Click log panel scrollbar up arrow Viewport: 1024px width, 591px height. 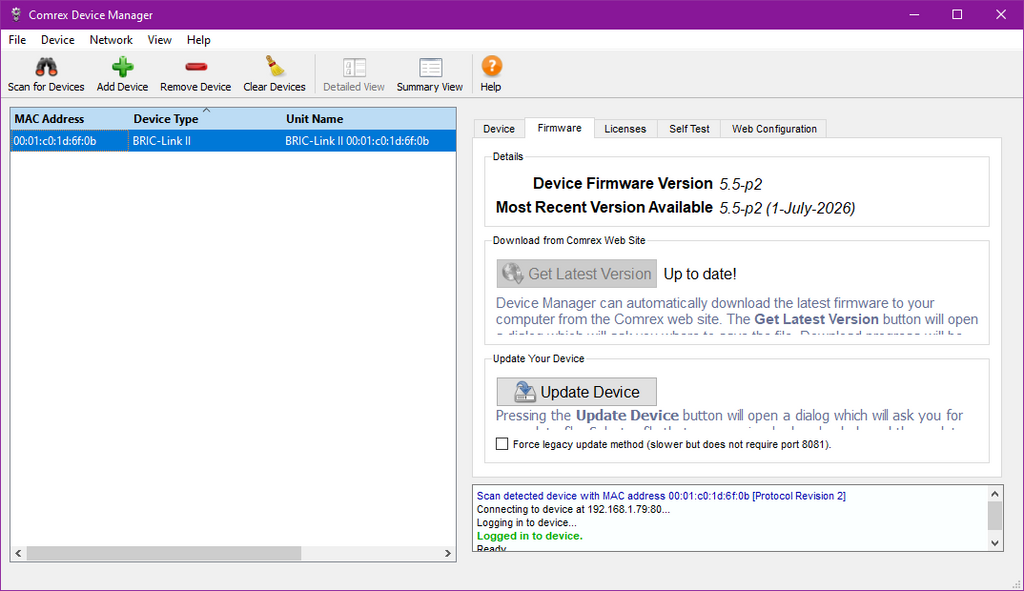coord(995,494)
